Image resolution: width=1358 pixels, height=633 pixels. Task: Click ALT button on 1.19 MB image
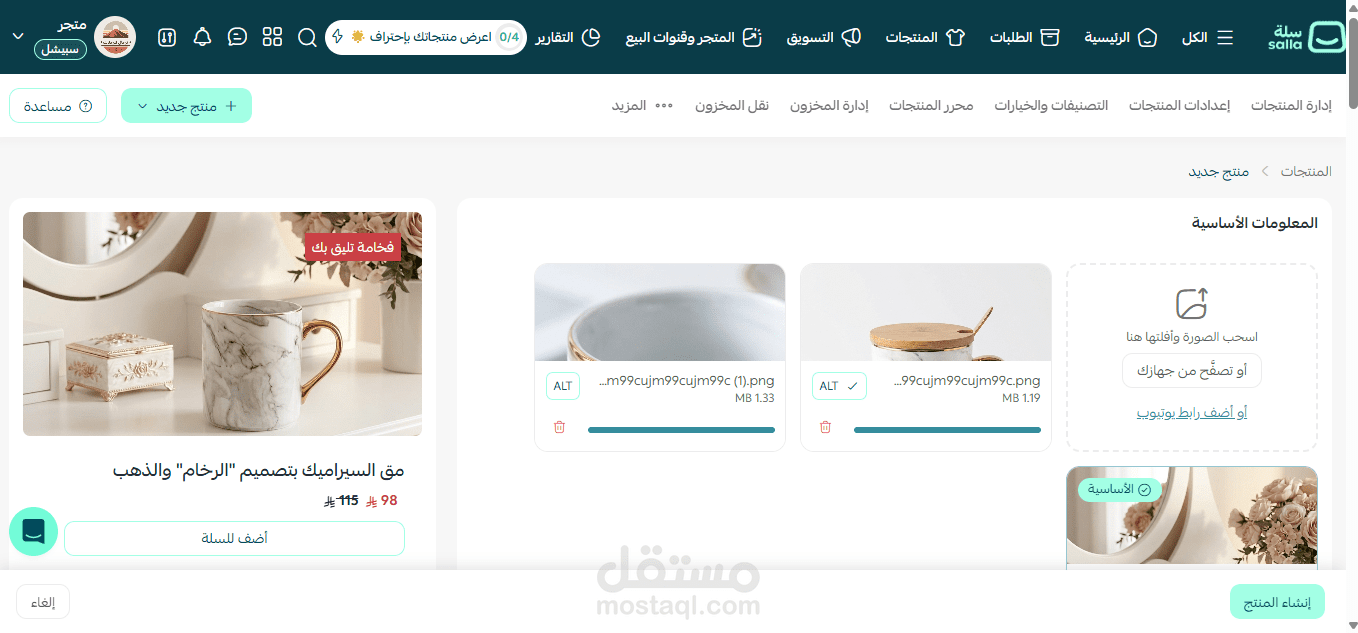839,386
